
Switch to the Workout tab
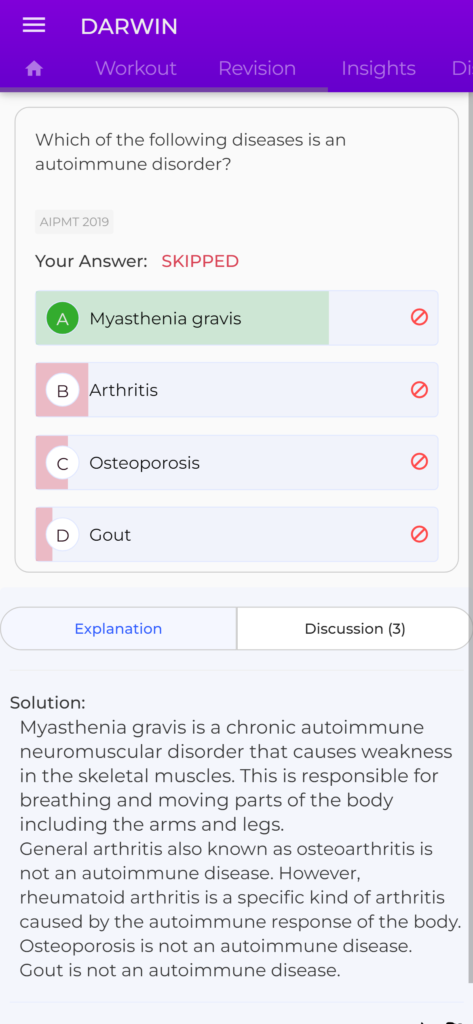[x=136, y=69]
